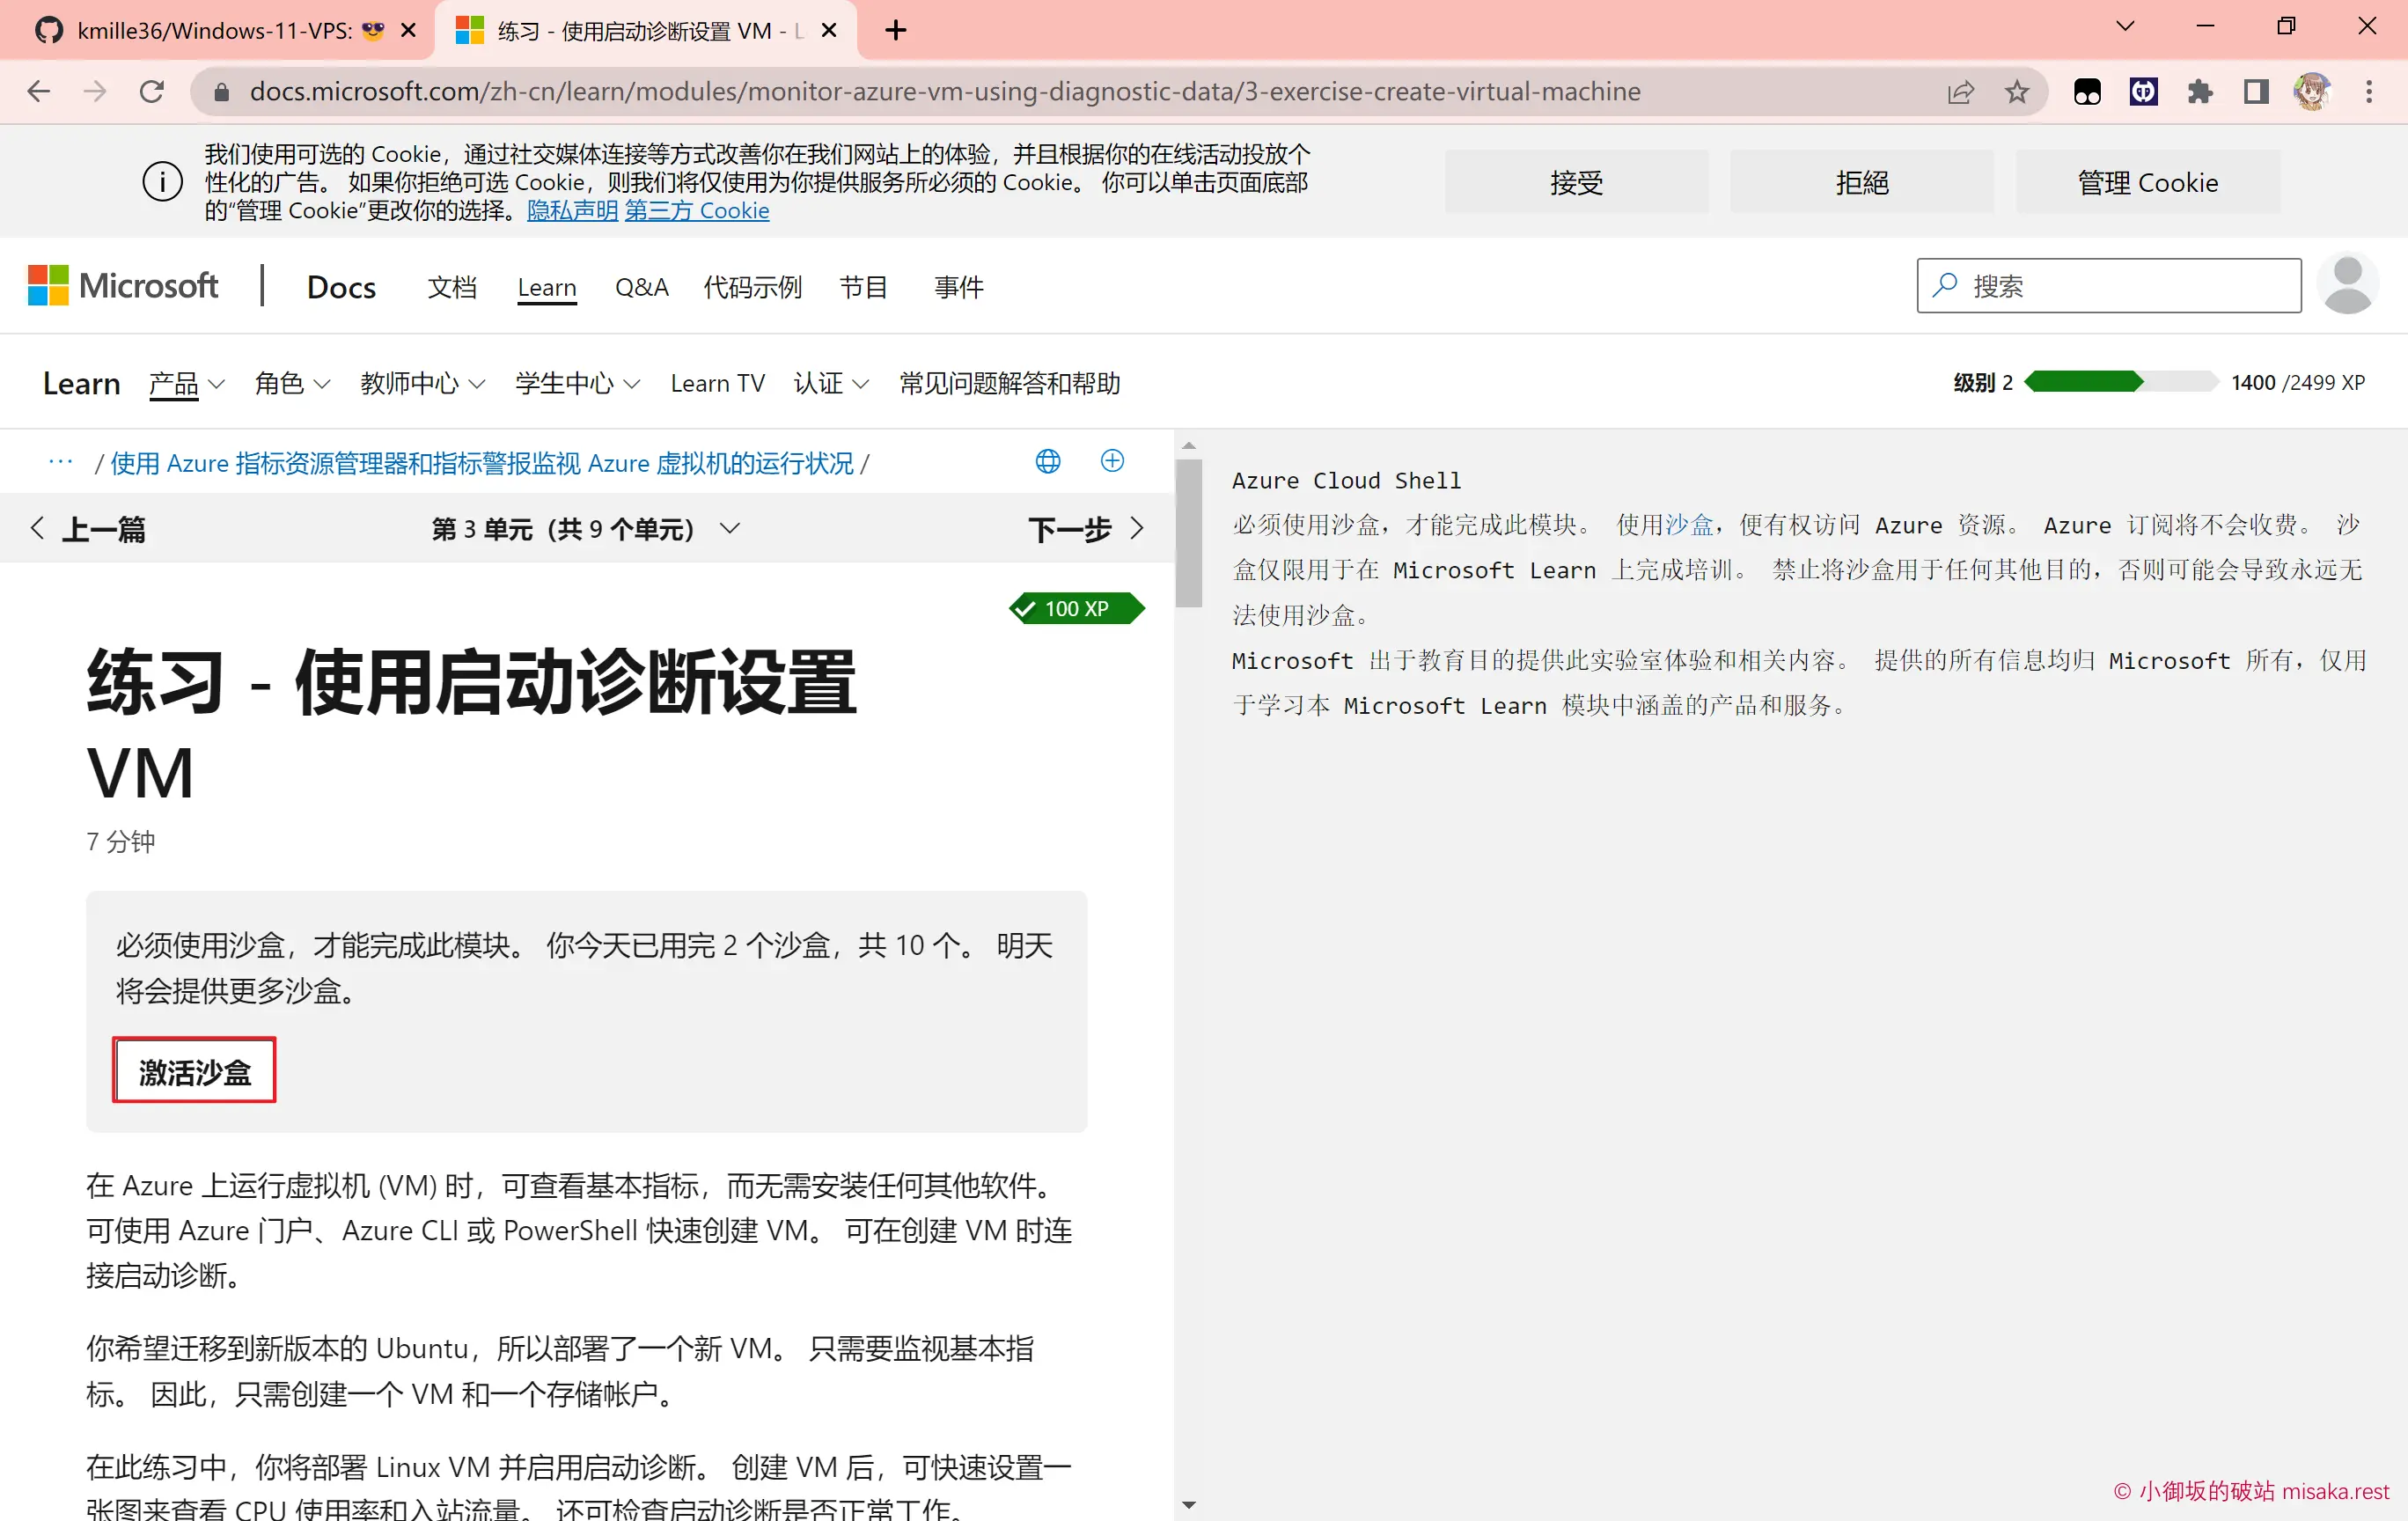Open the 代码示例 menu item
The image size is (2408, 1521).
[x=753, y=287]
